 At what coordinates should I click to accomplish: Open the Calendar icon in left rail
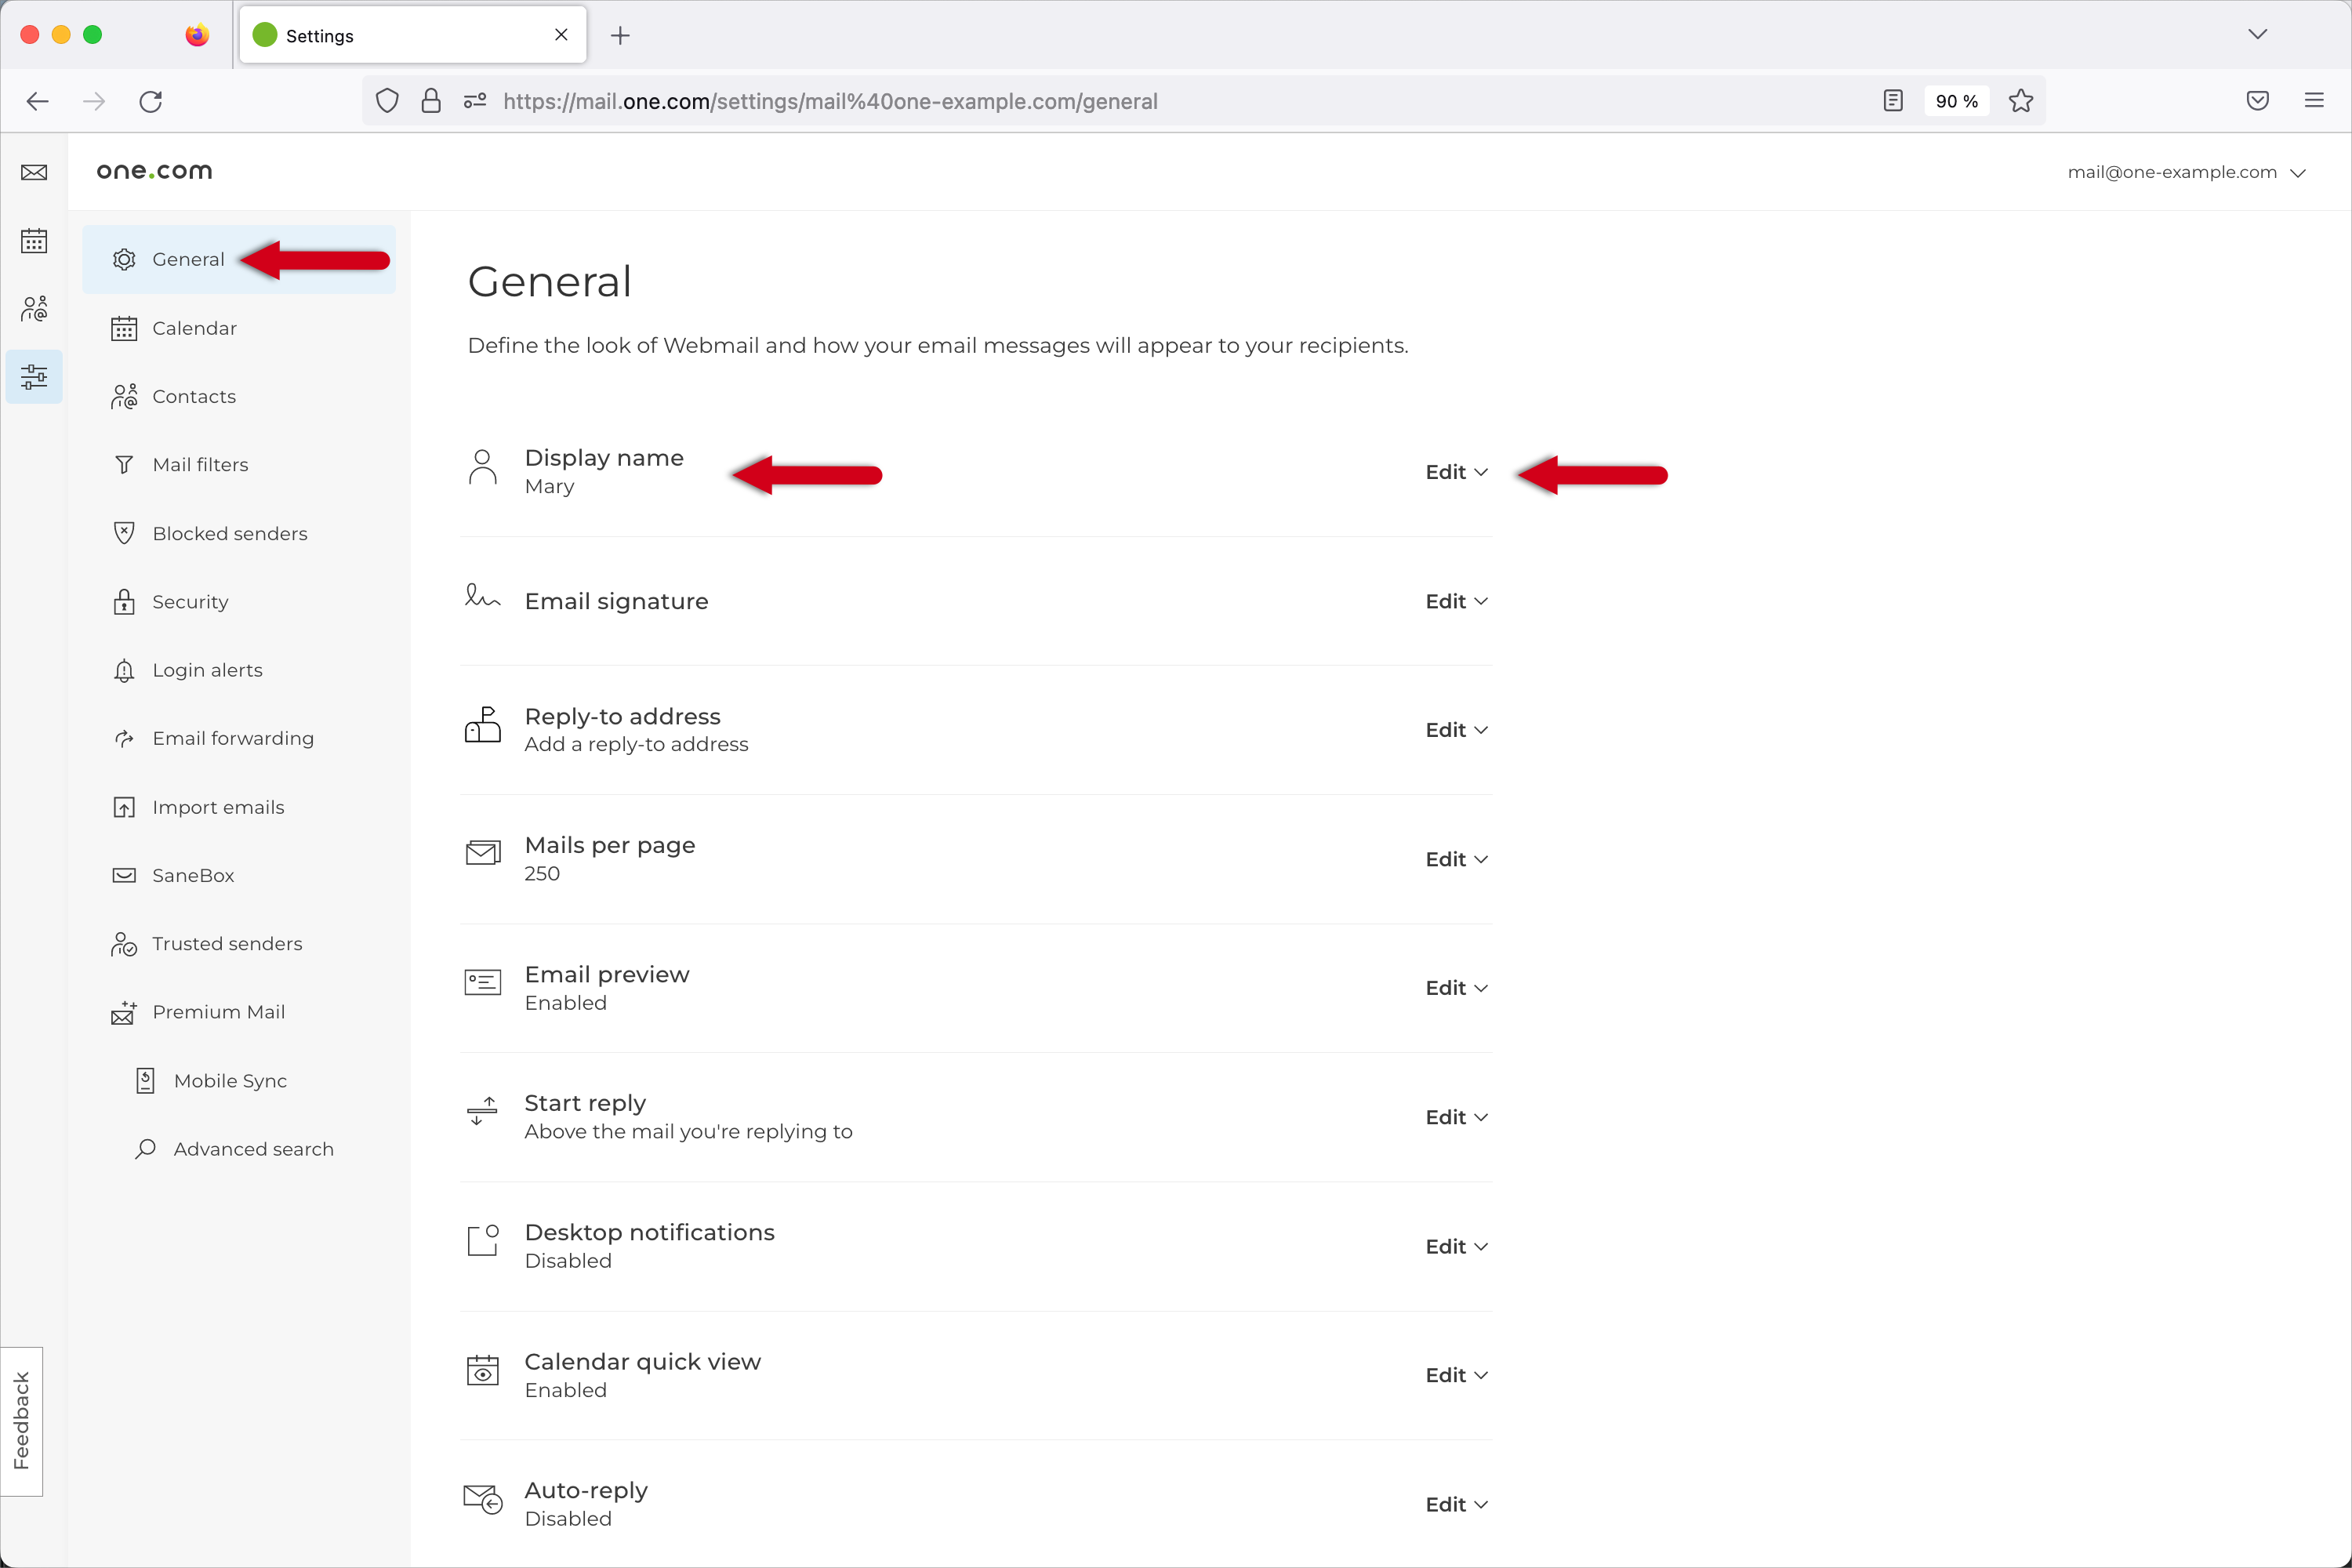pyautogui.click(x=34, y=241)
